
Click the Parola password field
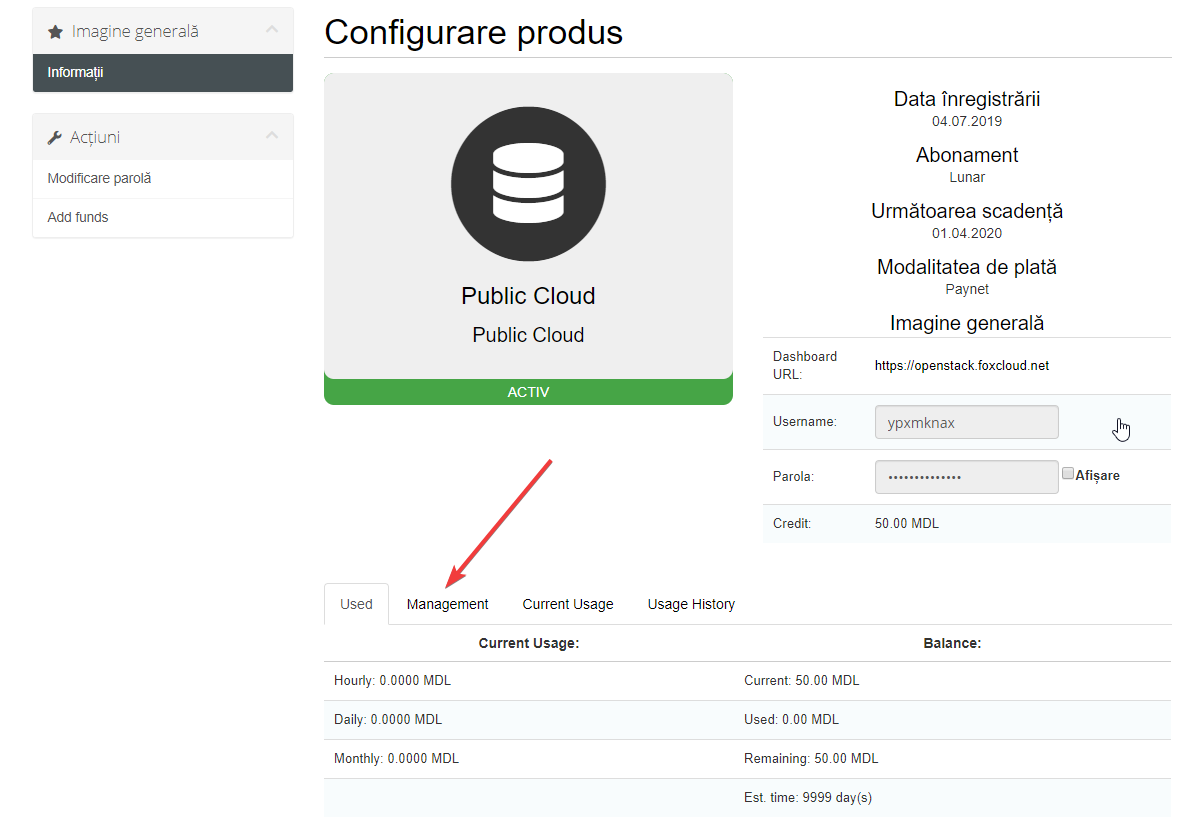tap(966, 477)
